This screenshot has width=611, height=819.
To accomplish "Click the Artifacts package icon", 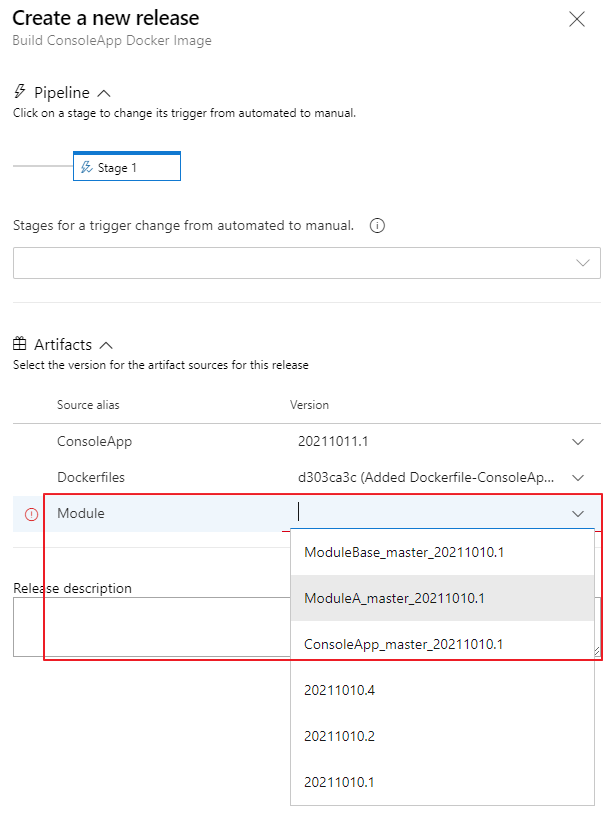I will 20,344.
